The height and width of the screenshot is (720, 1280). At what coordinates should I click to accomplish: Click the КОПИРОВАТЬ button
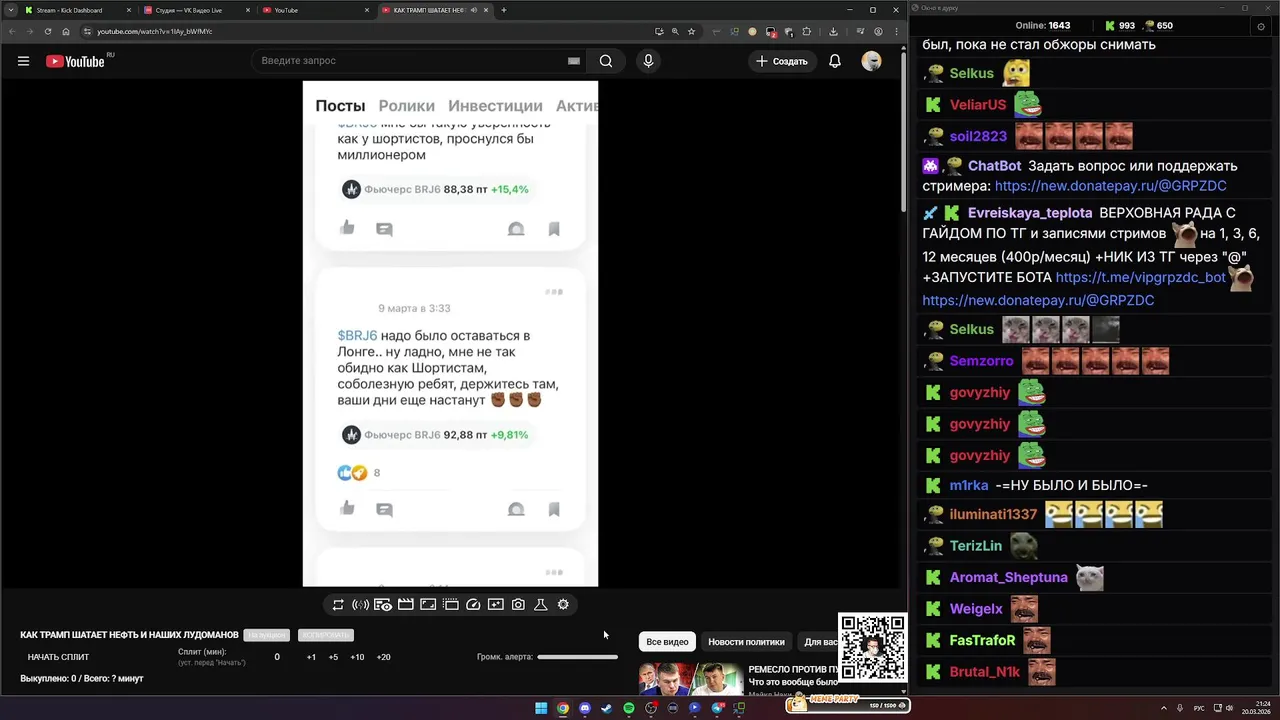pos(326,635)
